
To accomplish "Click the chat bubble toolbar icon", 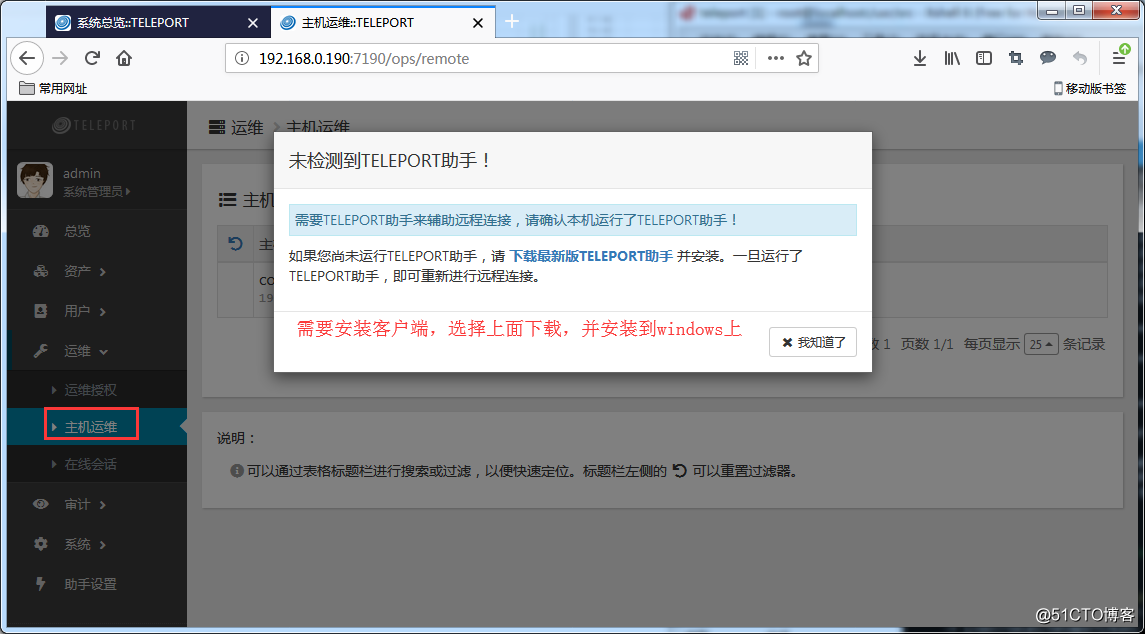I will pos(1048,58).
